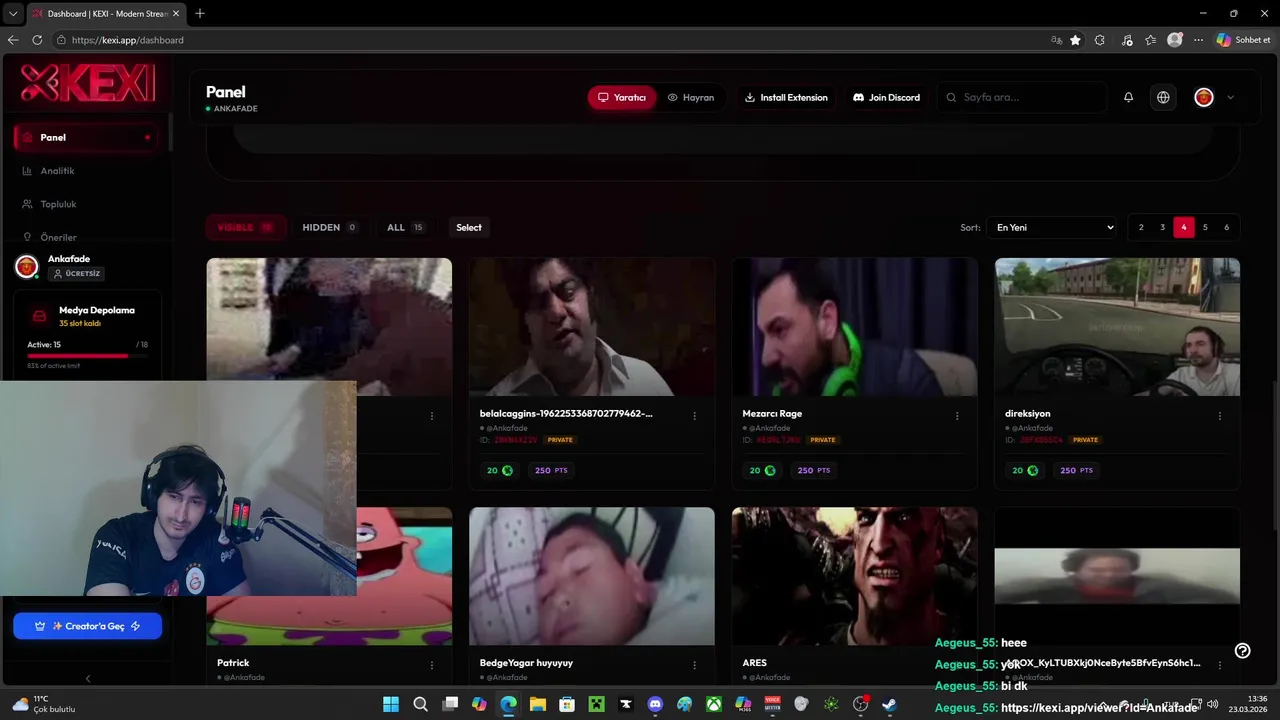Viewport: 1280px width, 720px height.
Task: Go to page 3 of media
Action: point(1162,227)
